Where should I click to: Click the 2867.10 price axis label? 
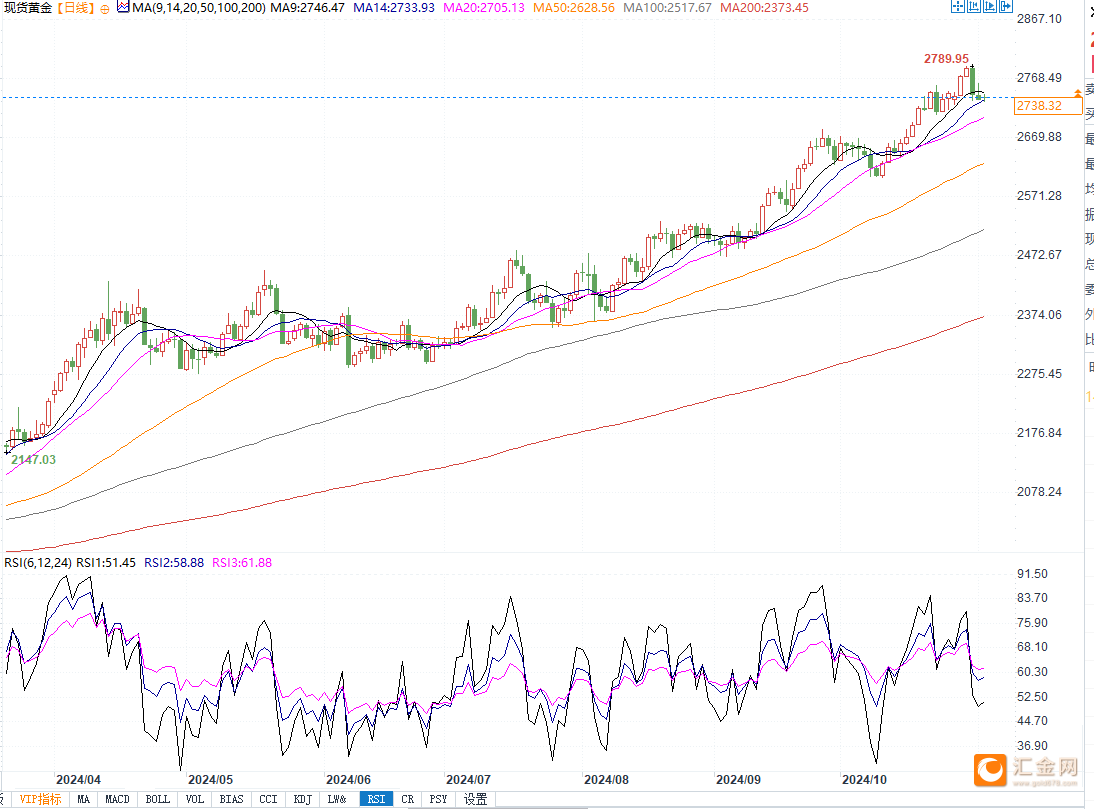click(x=1040, y=19)
